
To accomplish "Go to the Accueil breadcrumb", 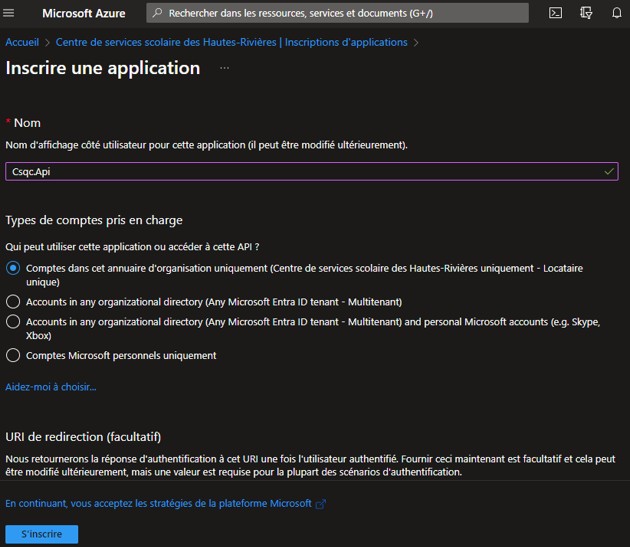I will [x=22, y=42].
